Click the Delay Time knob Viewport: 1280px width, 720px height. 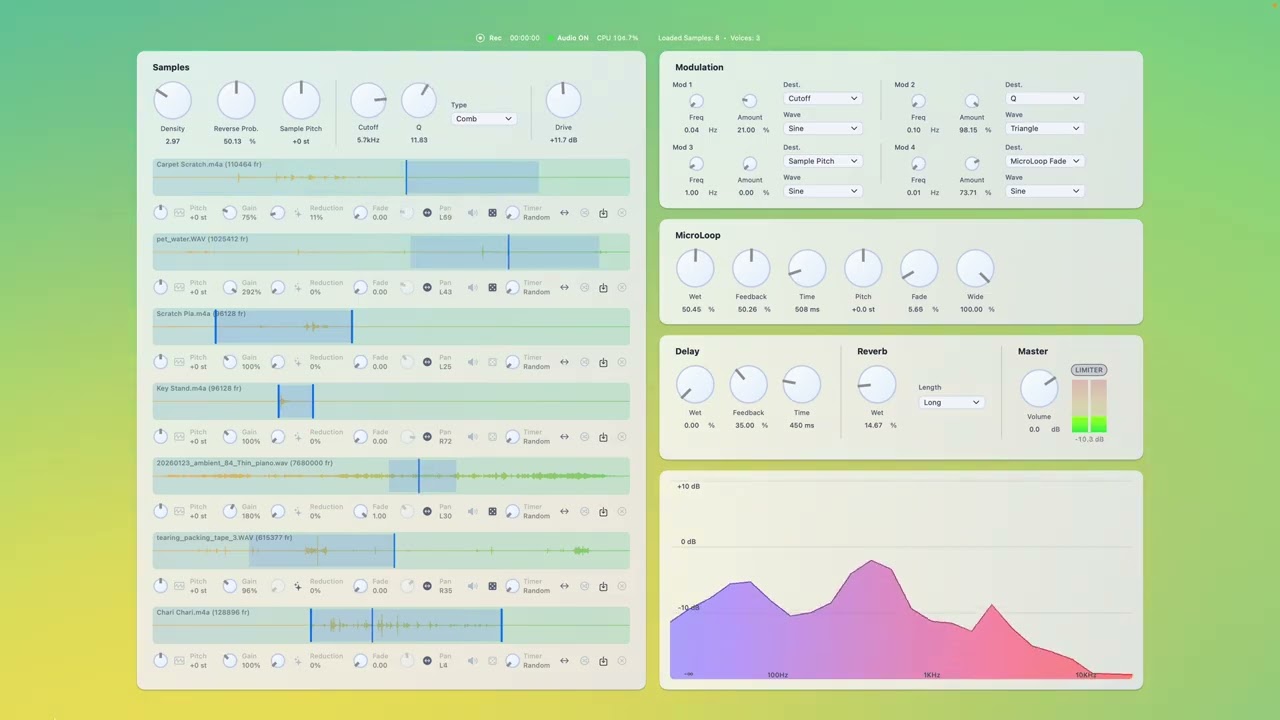(x=801, y=385)
